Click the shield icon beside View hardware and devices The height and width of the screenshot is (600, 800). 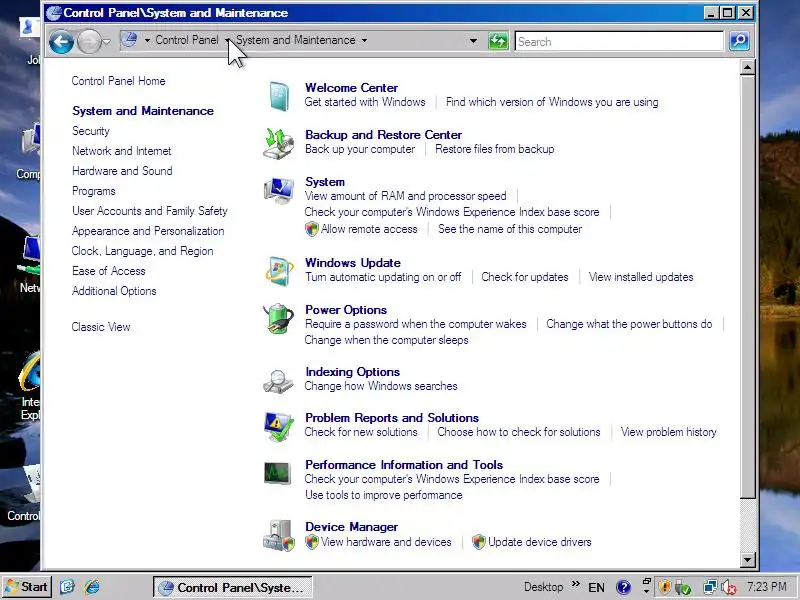[312, 542]
